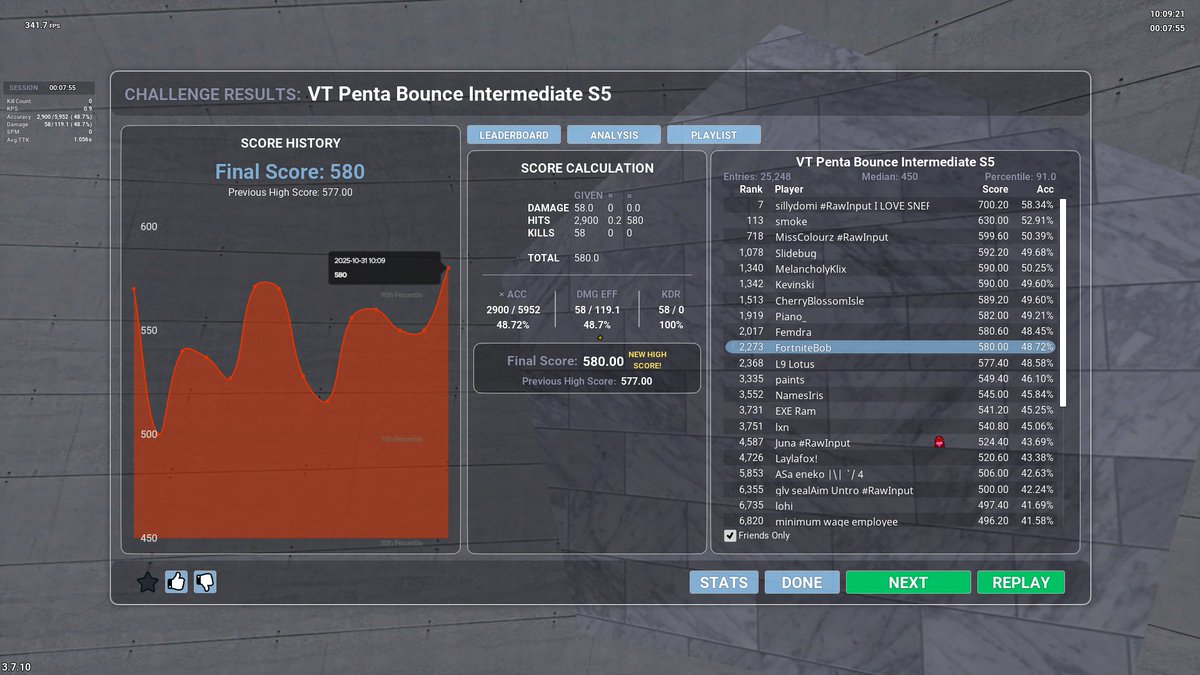Favorite this scenario with the star icon
Viewport: 1200px width, 675px height.
click(147, 582)
